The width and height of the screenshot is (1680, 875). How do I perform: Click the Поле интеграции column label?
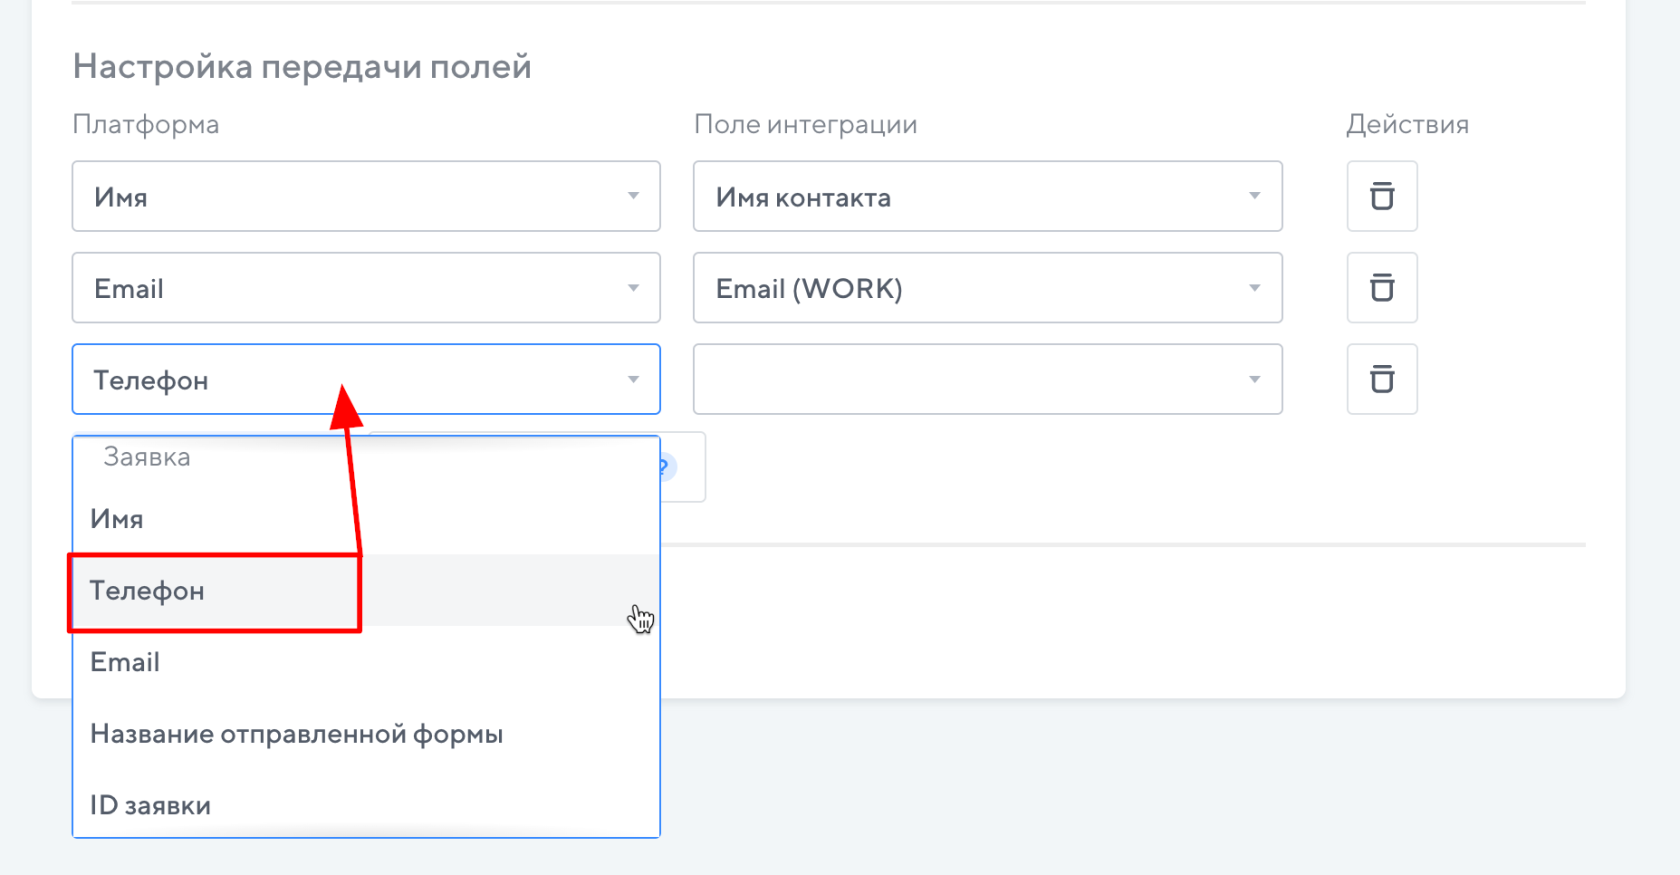(805, 124)
